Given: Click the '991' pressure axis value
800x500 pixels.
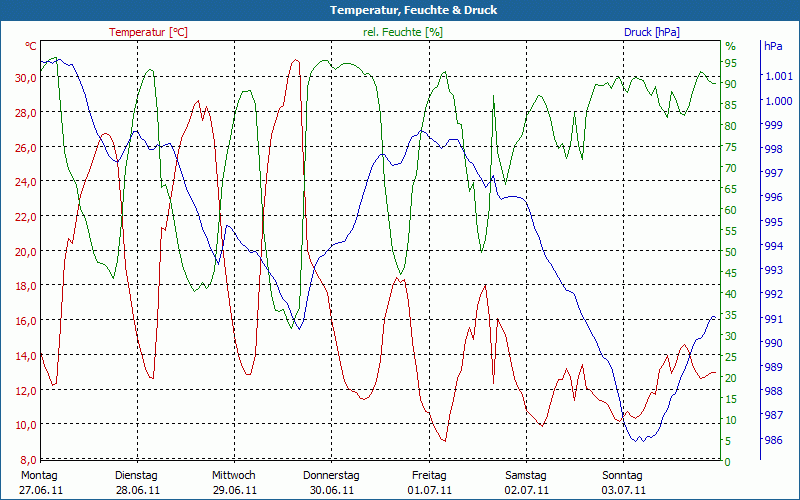Looking at the screenshot, I should (x=773, y=319).
